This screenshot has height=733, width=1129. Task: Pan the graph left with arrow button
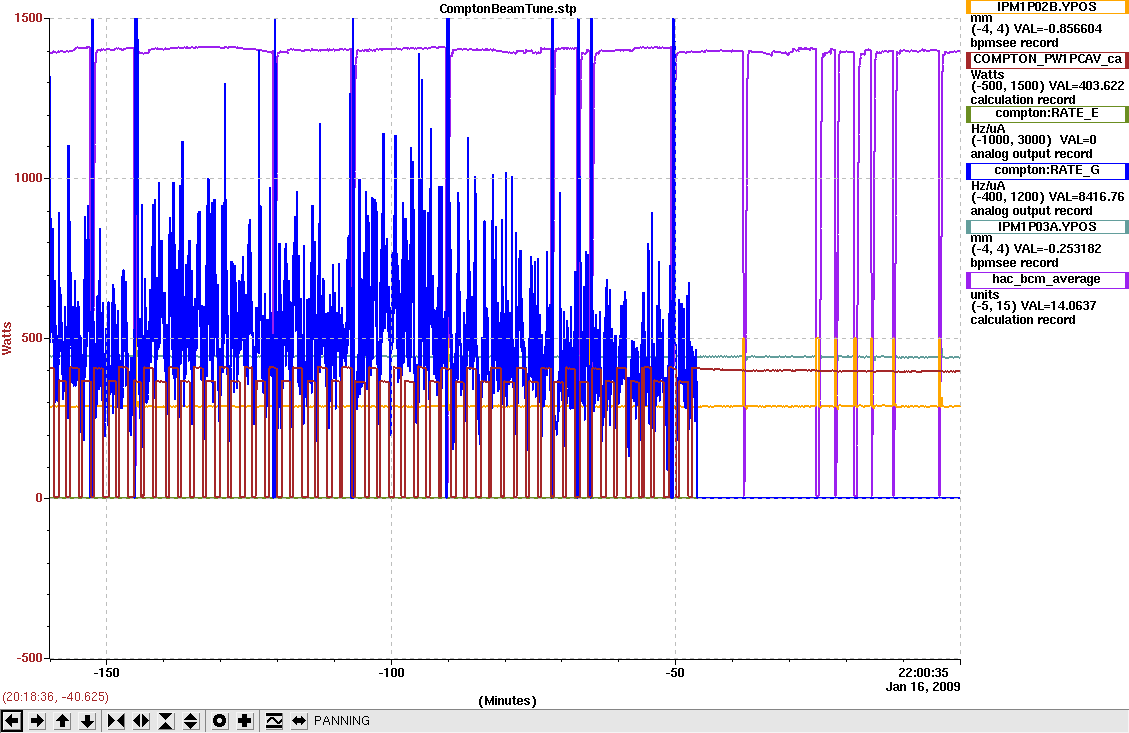[x=12, y=721]
